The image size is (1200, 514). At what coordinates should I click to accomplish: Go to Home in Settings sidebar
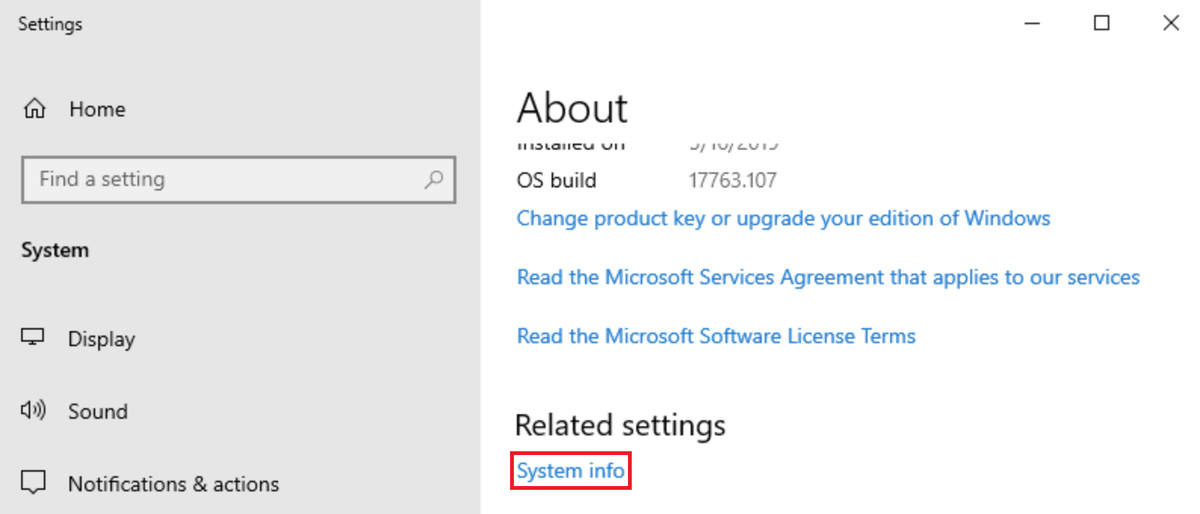tap(97, 109)
